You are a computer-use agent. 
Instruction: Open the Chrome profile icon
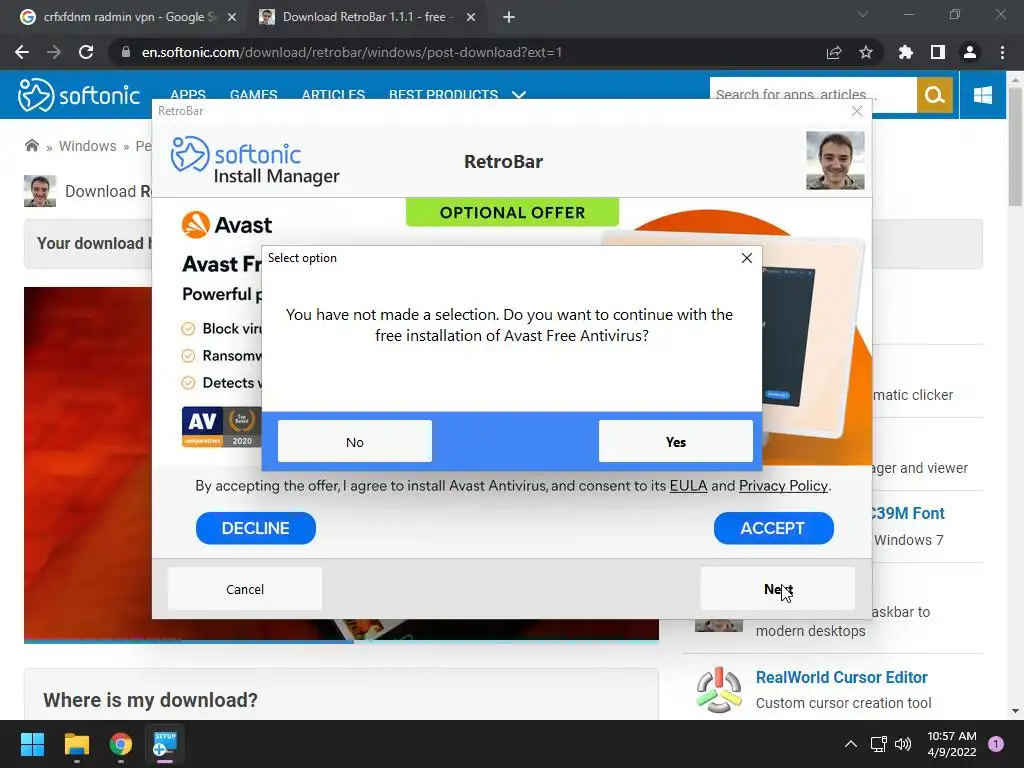pos(970,52)
